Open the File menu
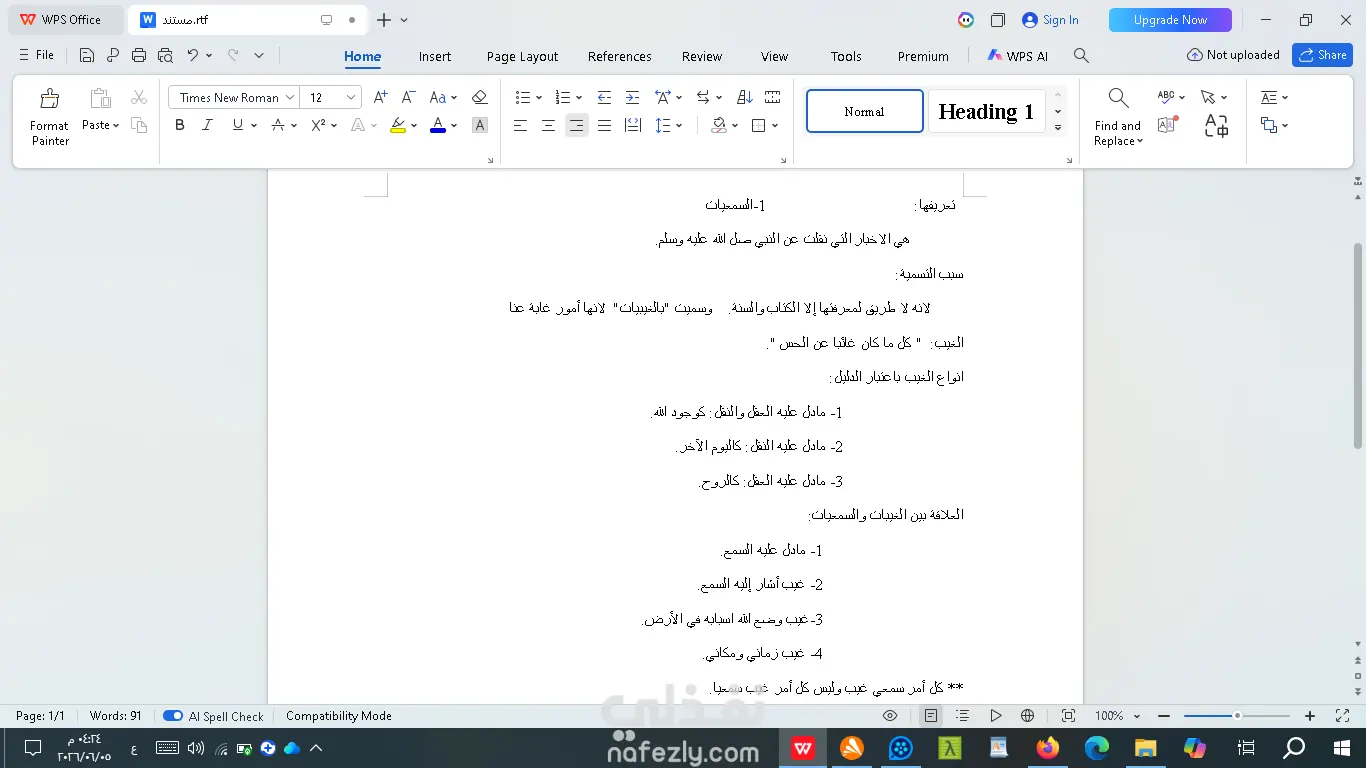The image size is (1366, 768). coord(37,56)
